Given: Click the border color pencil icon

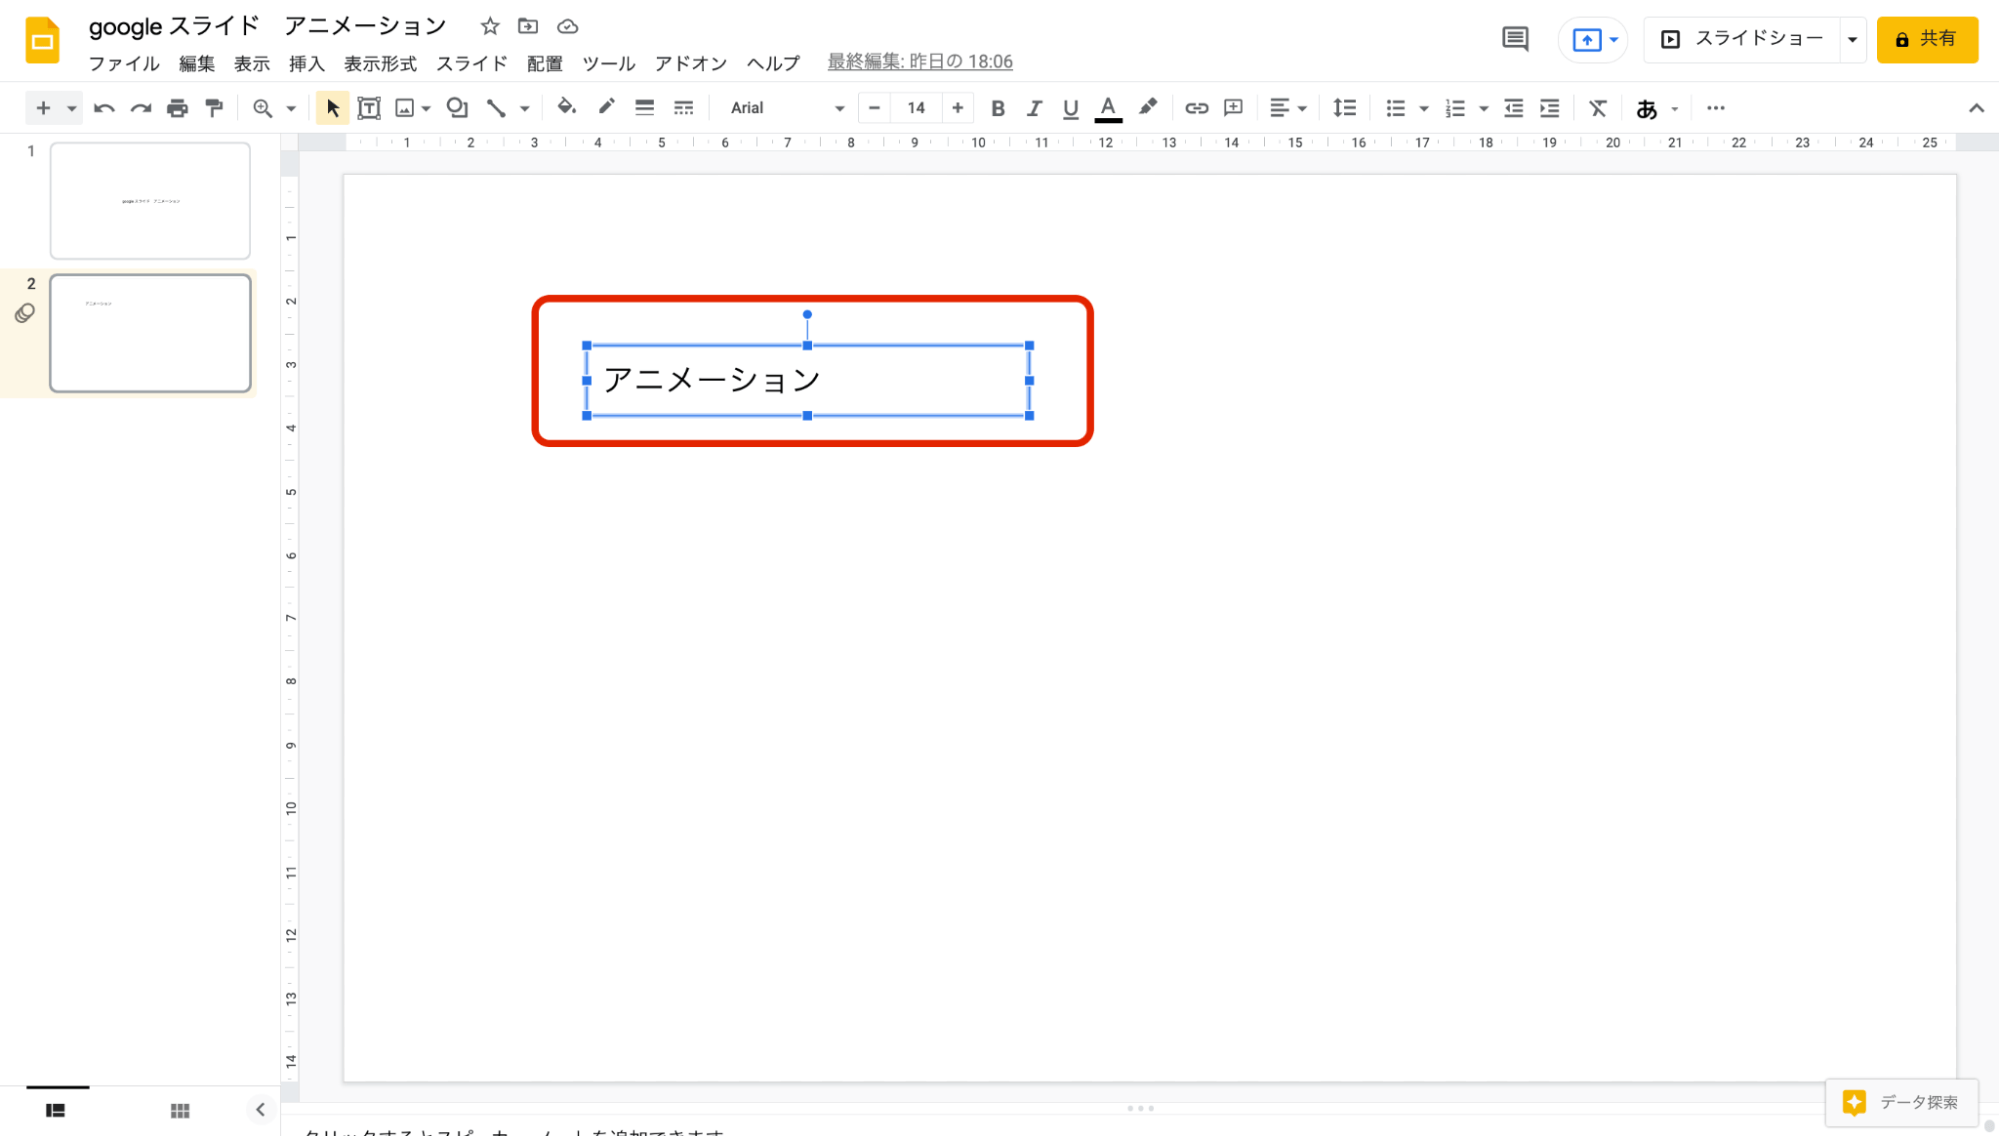Looking at the screenshot, I should click(606, 107).
